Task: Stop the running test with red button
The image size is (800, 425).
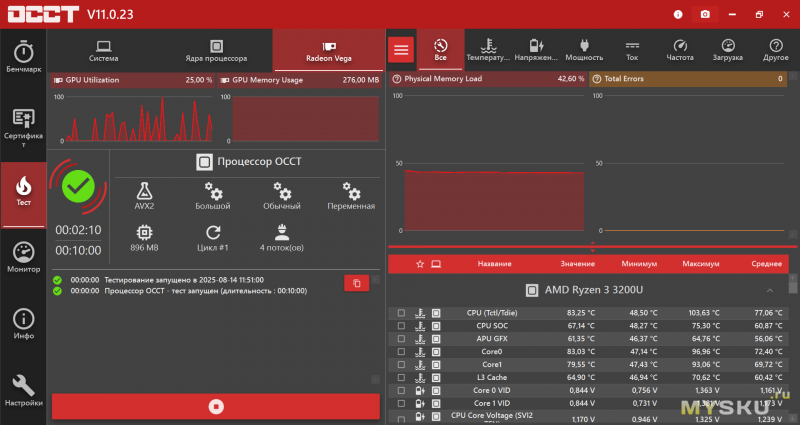Action: click(216, 407)
